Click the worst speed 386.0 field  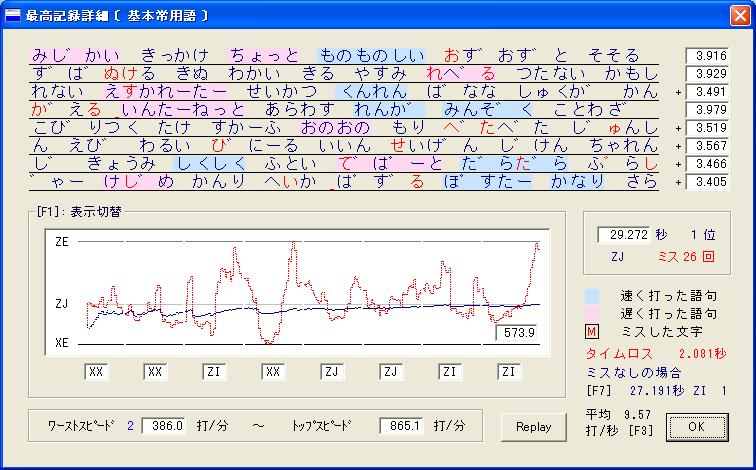tap(163, 426)
